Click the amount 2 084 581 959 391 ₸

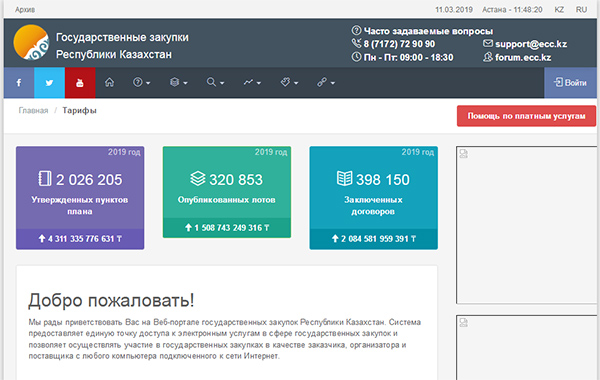pyautogui.click(x=378, y=239)
